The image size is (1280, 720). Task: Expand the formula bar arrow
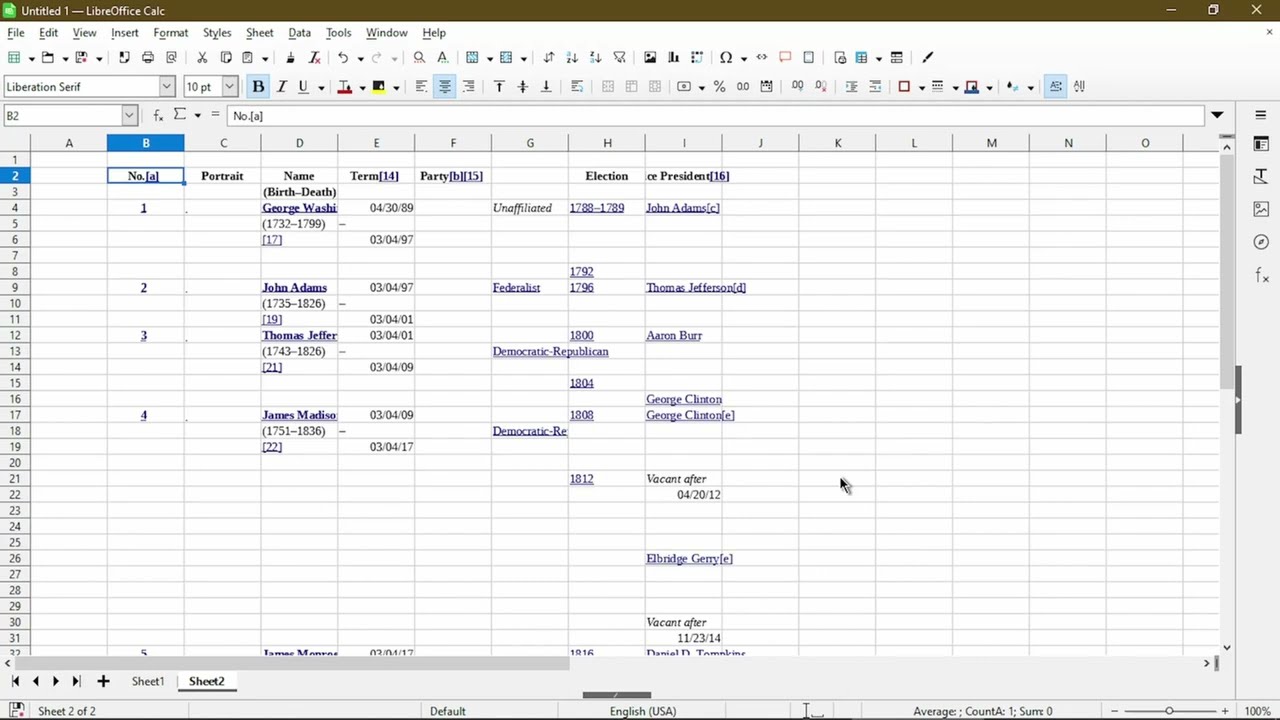(x=1217, y=115)
